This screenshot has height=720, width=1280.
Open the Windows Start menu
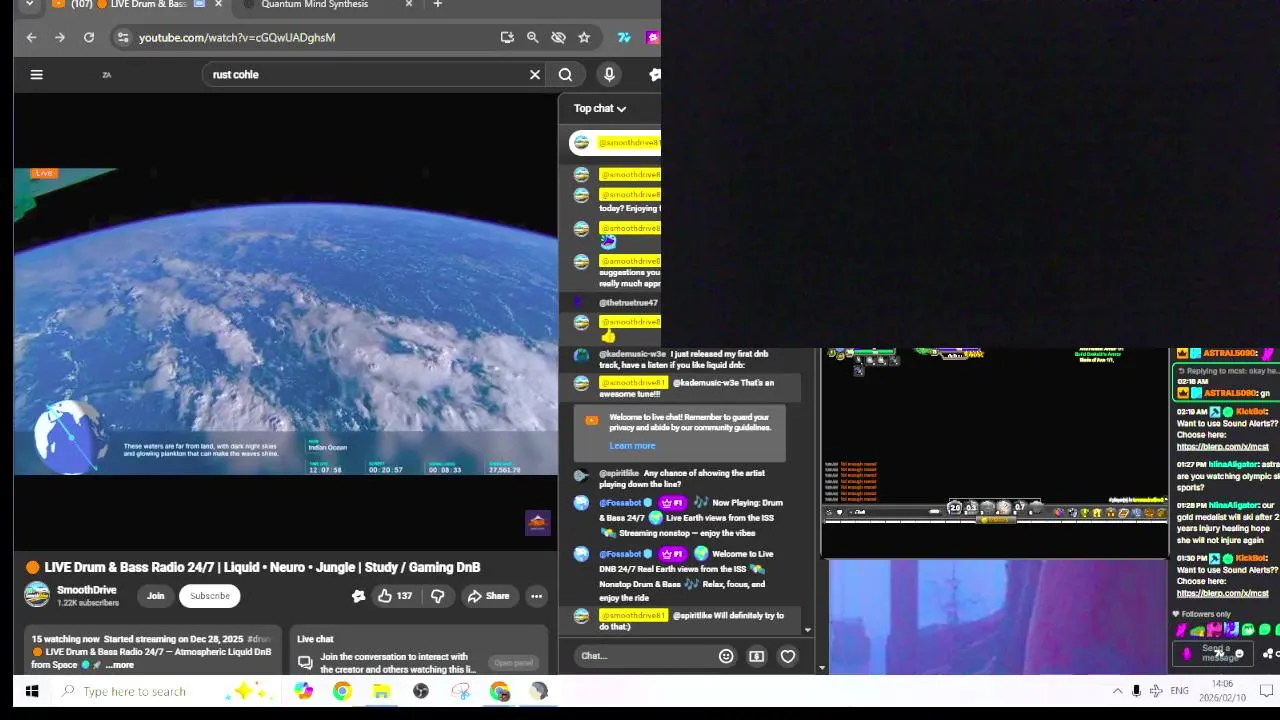click(32, 691)
